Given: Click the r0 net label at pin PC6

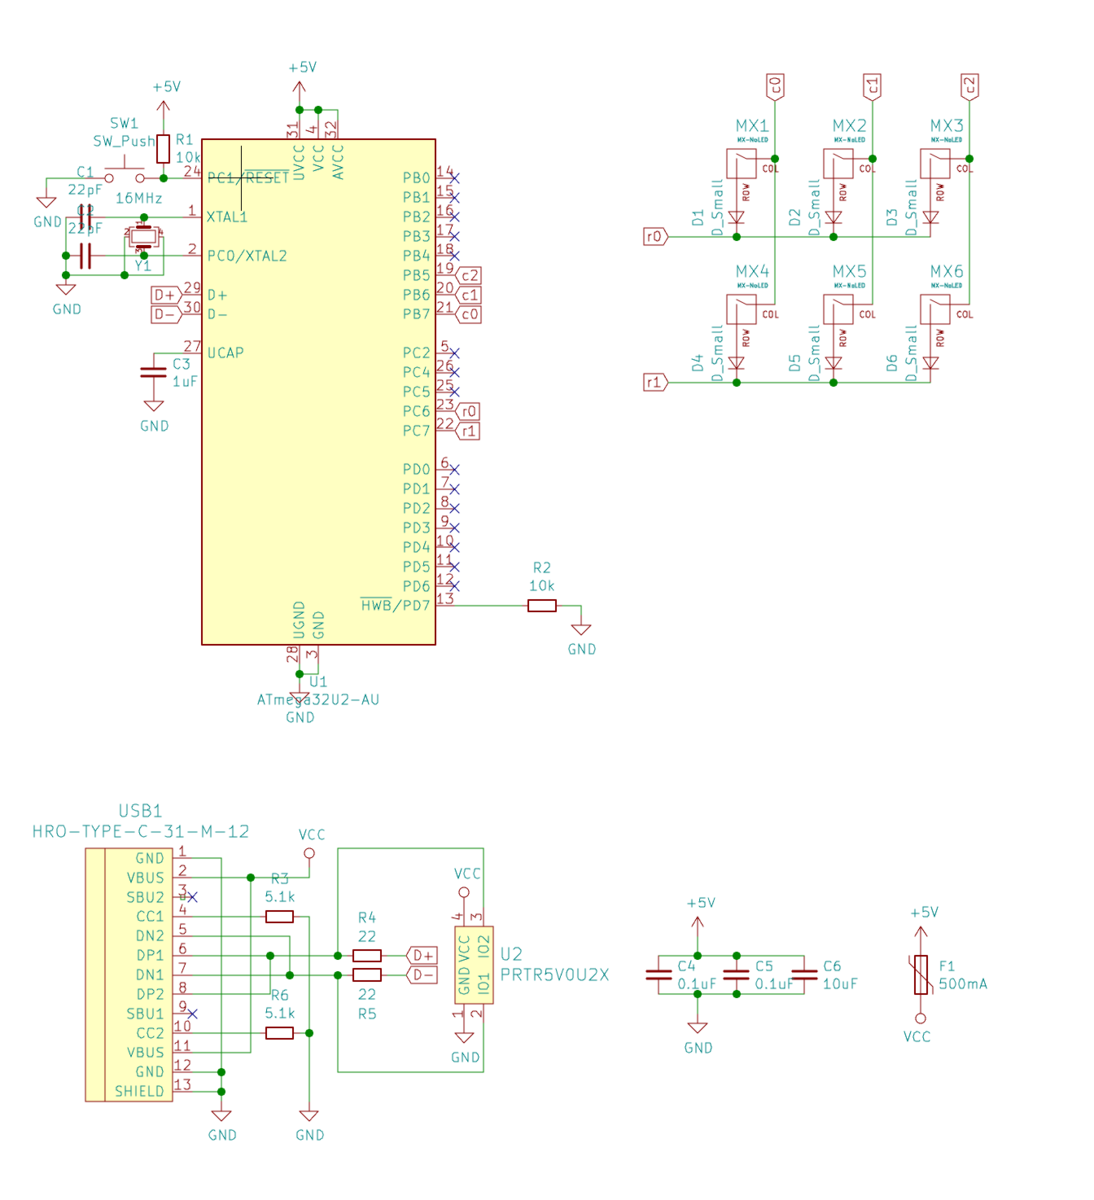Looking at the screenshot, I should coord(467,411).
